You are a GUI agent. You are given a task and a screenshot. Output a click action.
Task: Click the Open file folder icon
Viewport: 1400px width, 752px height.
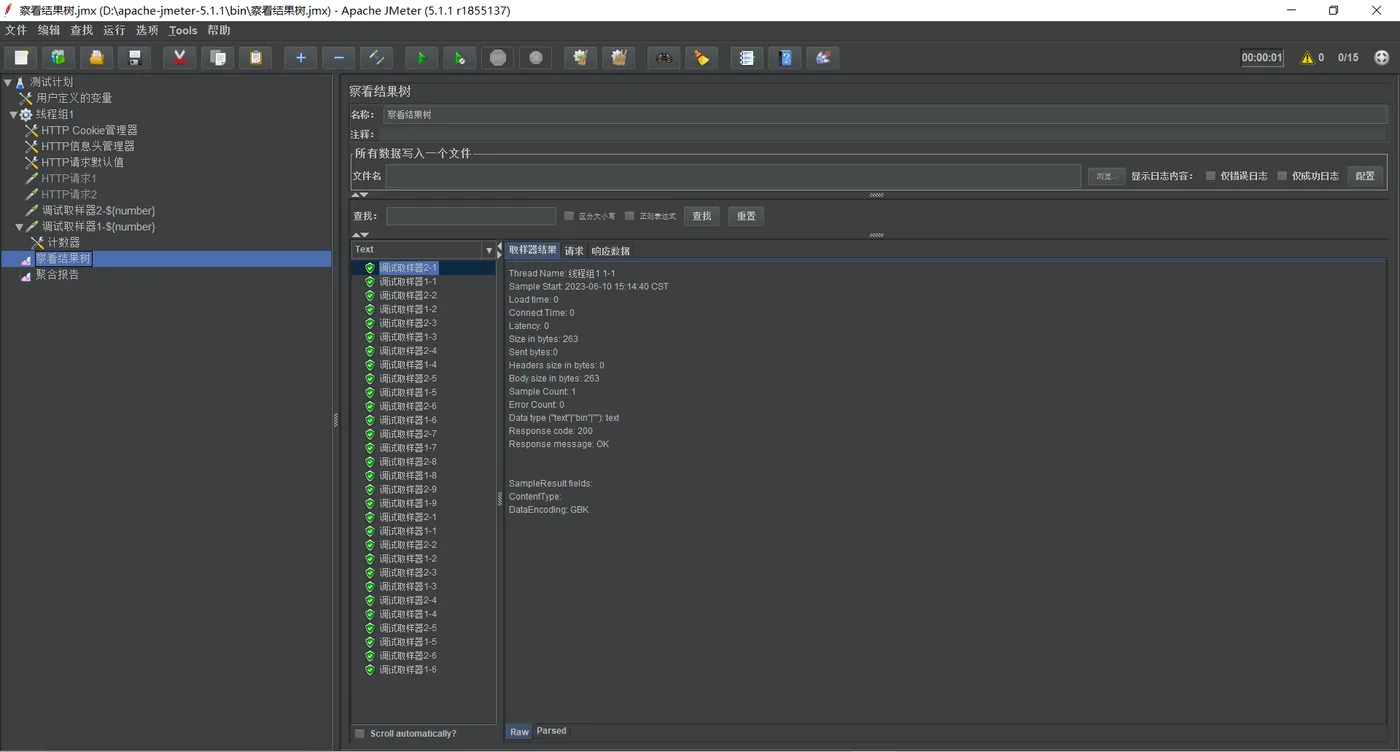click(96, 58)
